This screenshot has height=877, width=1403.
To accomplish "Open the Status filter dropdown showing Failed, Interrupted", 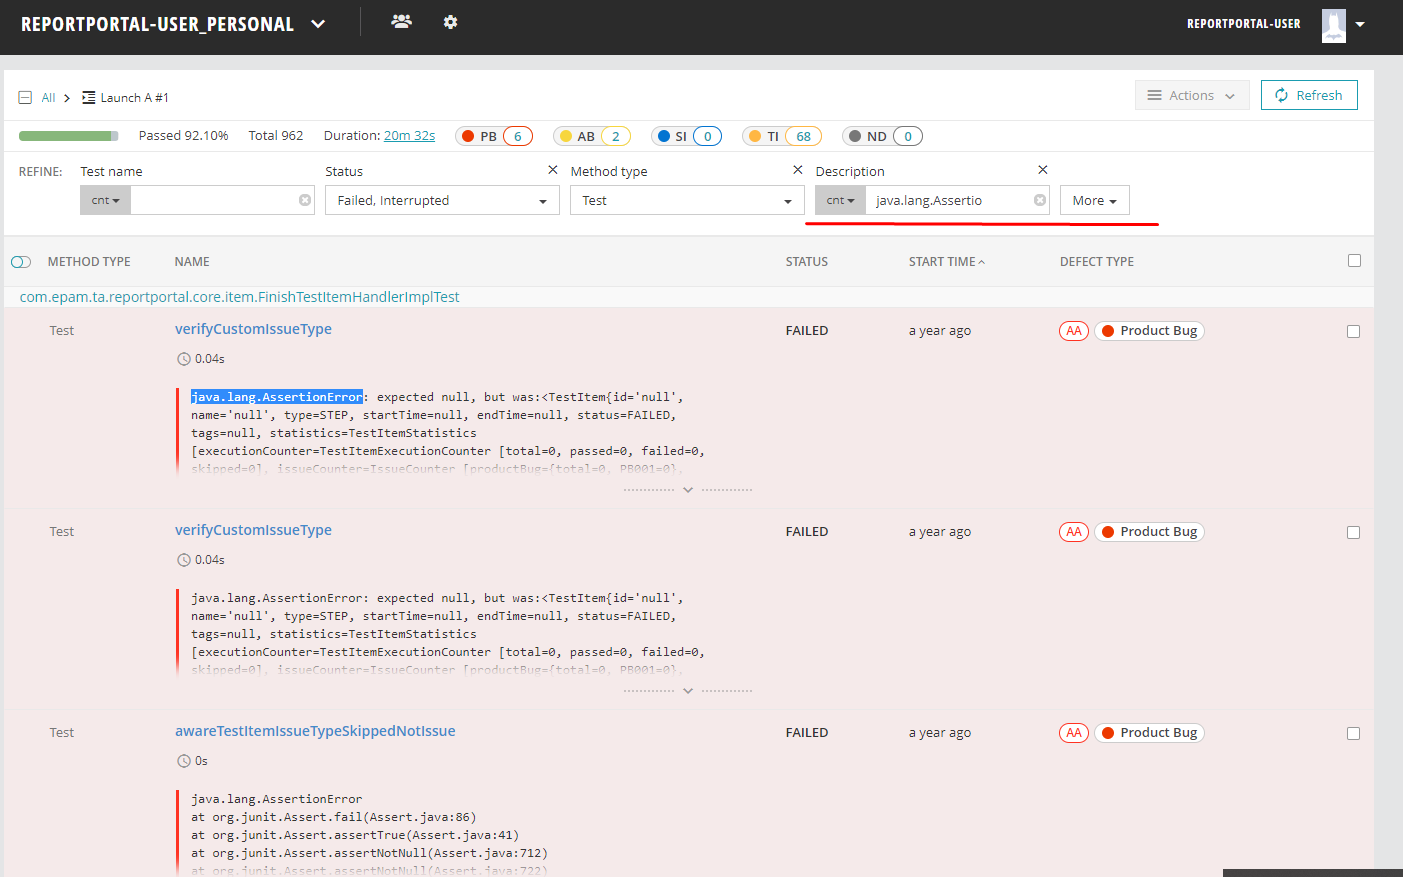I will pyautogui.click(x=442, y=199).
